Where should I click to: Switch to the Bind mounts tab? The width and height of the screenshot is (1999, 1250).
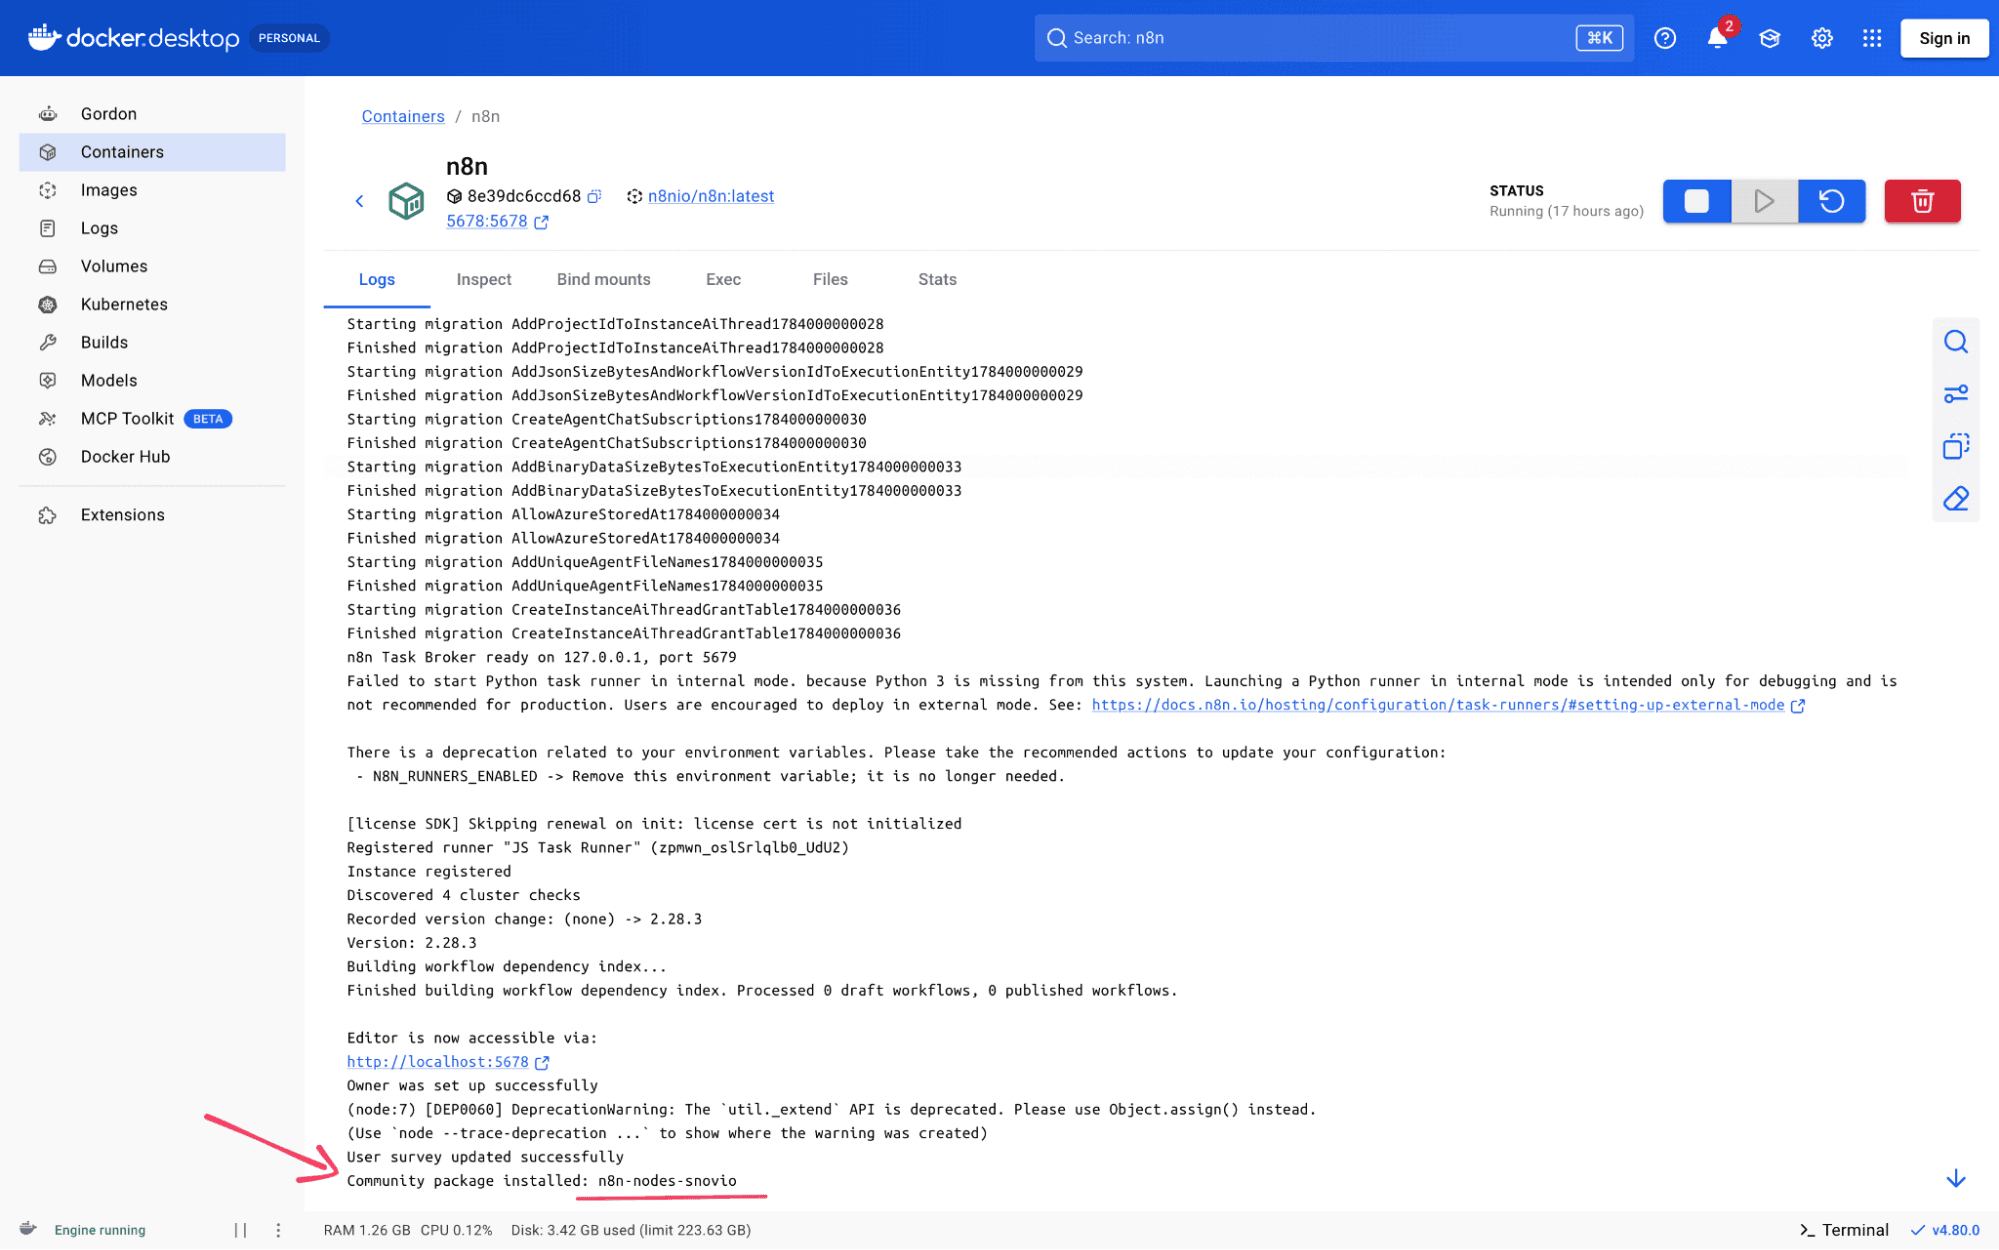coord(604,280)
